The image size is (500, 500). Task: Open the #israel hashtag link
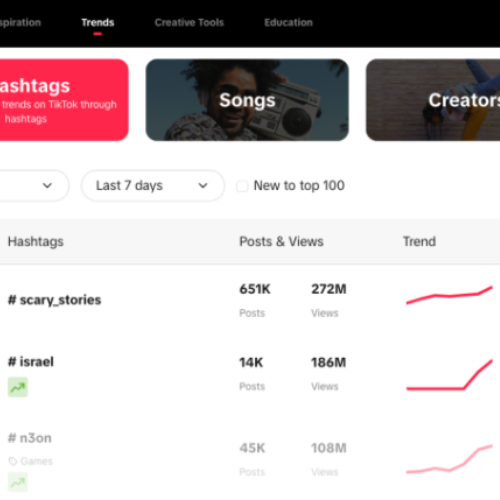coord(31,362)
